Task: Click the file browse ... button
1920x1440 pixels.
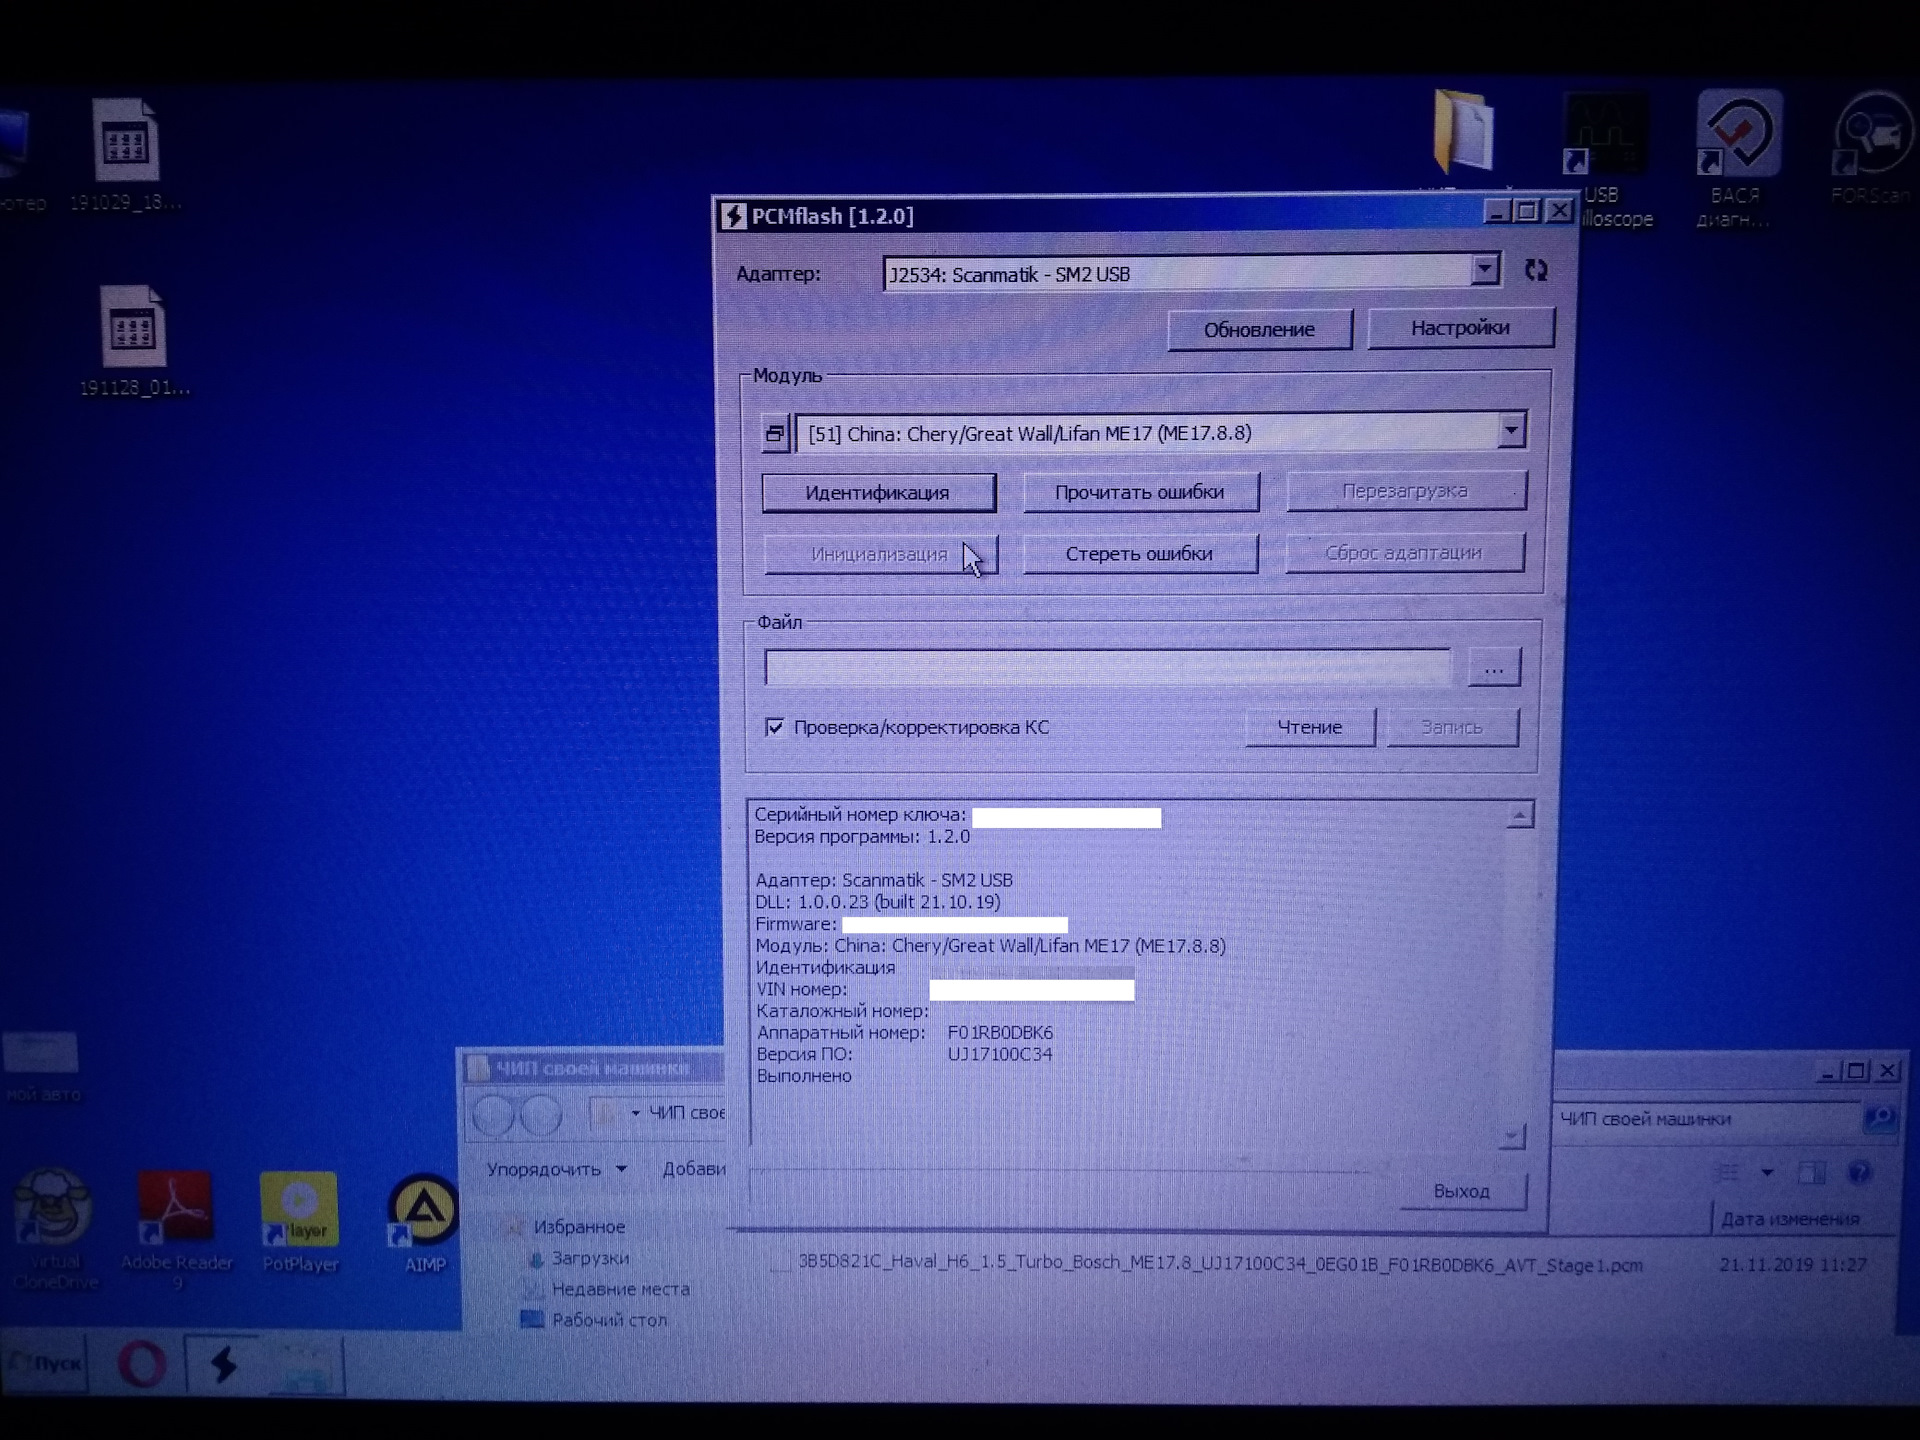Action: pos(1494,668)
